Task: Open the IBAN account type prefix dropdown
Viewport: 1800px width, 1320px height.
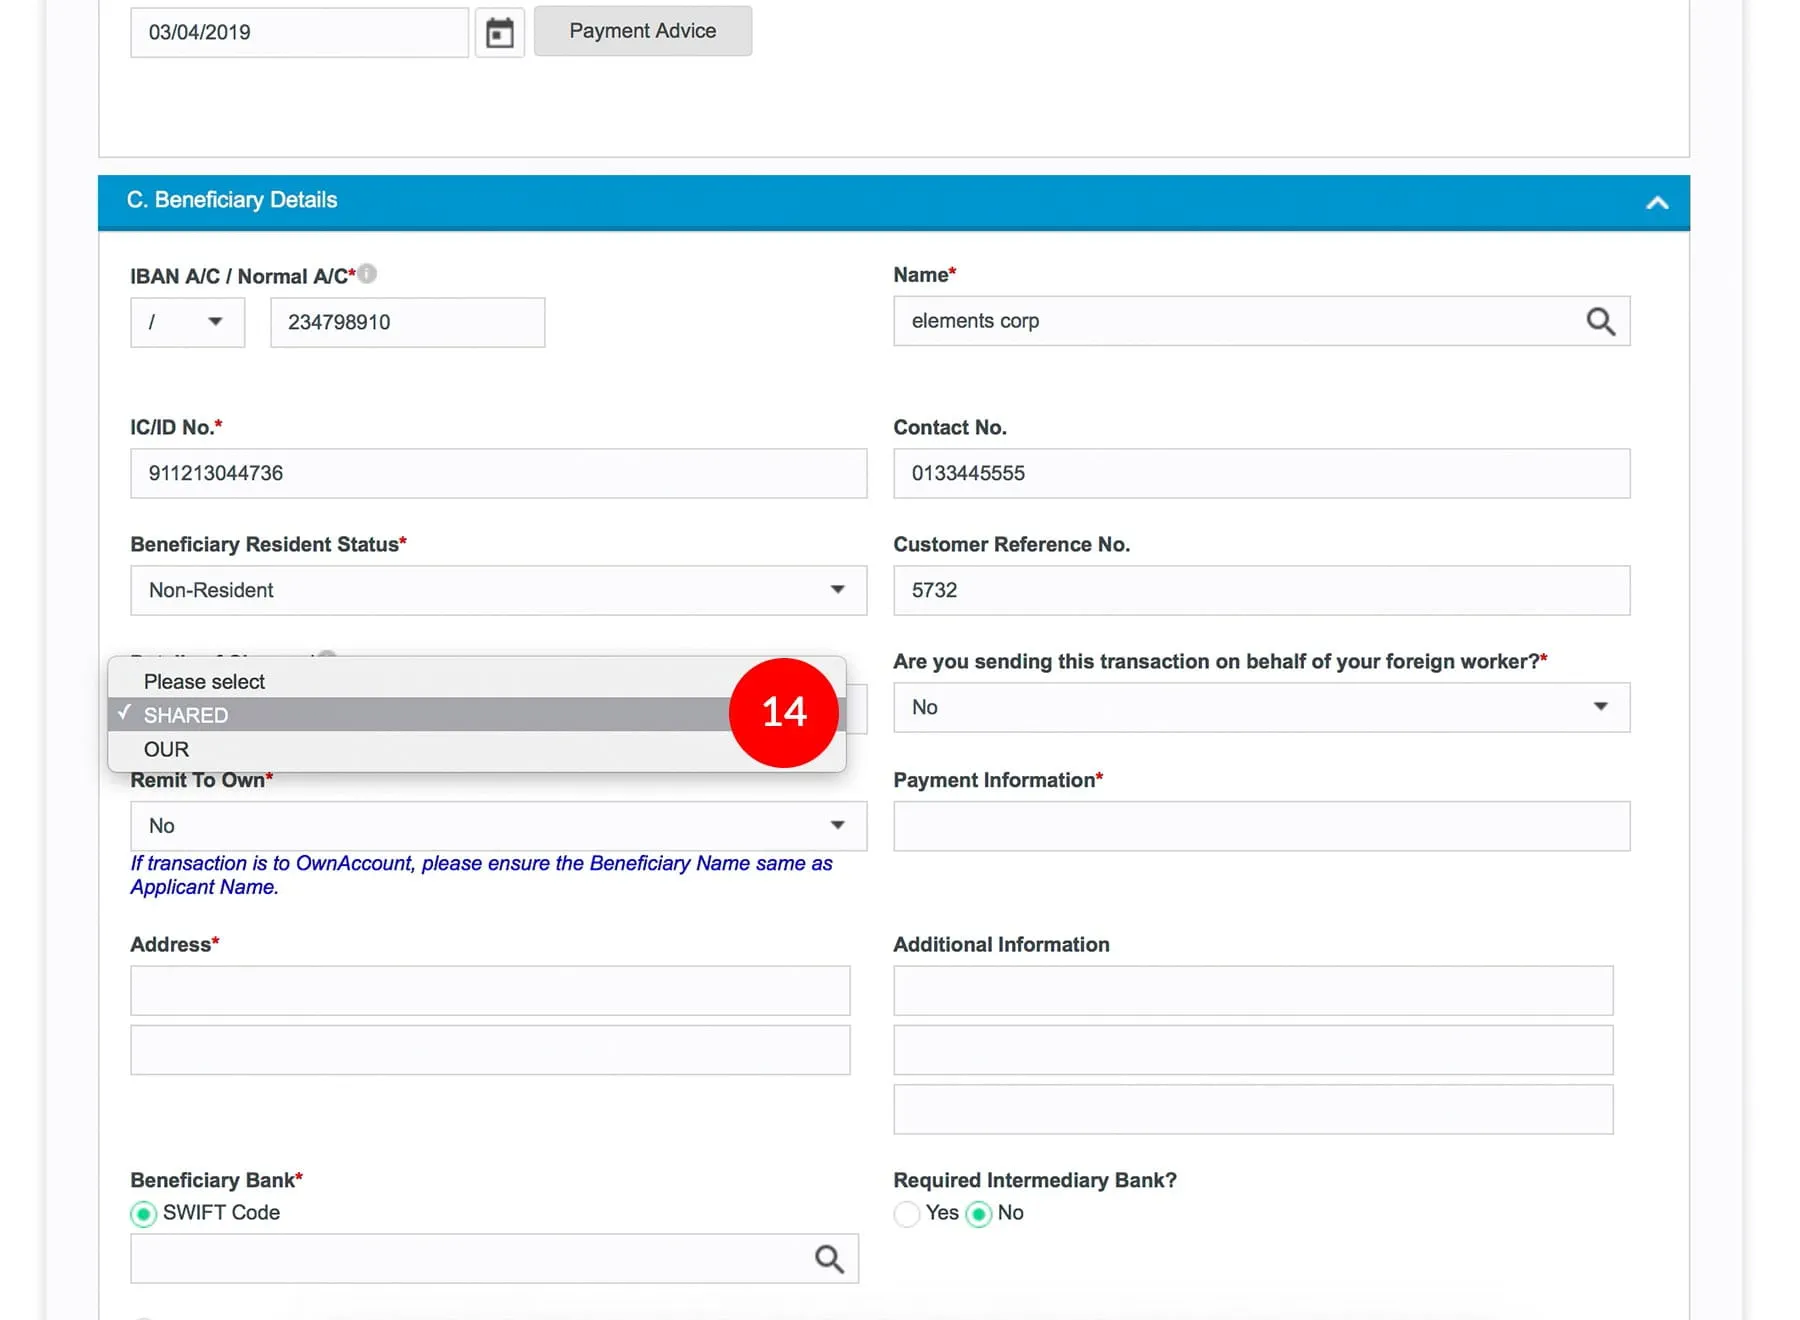Action: 187,323
